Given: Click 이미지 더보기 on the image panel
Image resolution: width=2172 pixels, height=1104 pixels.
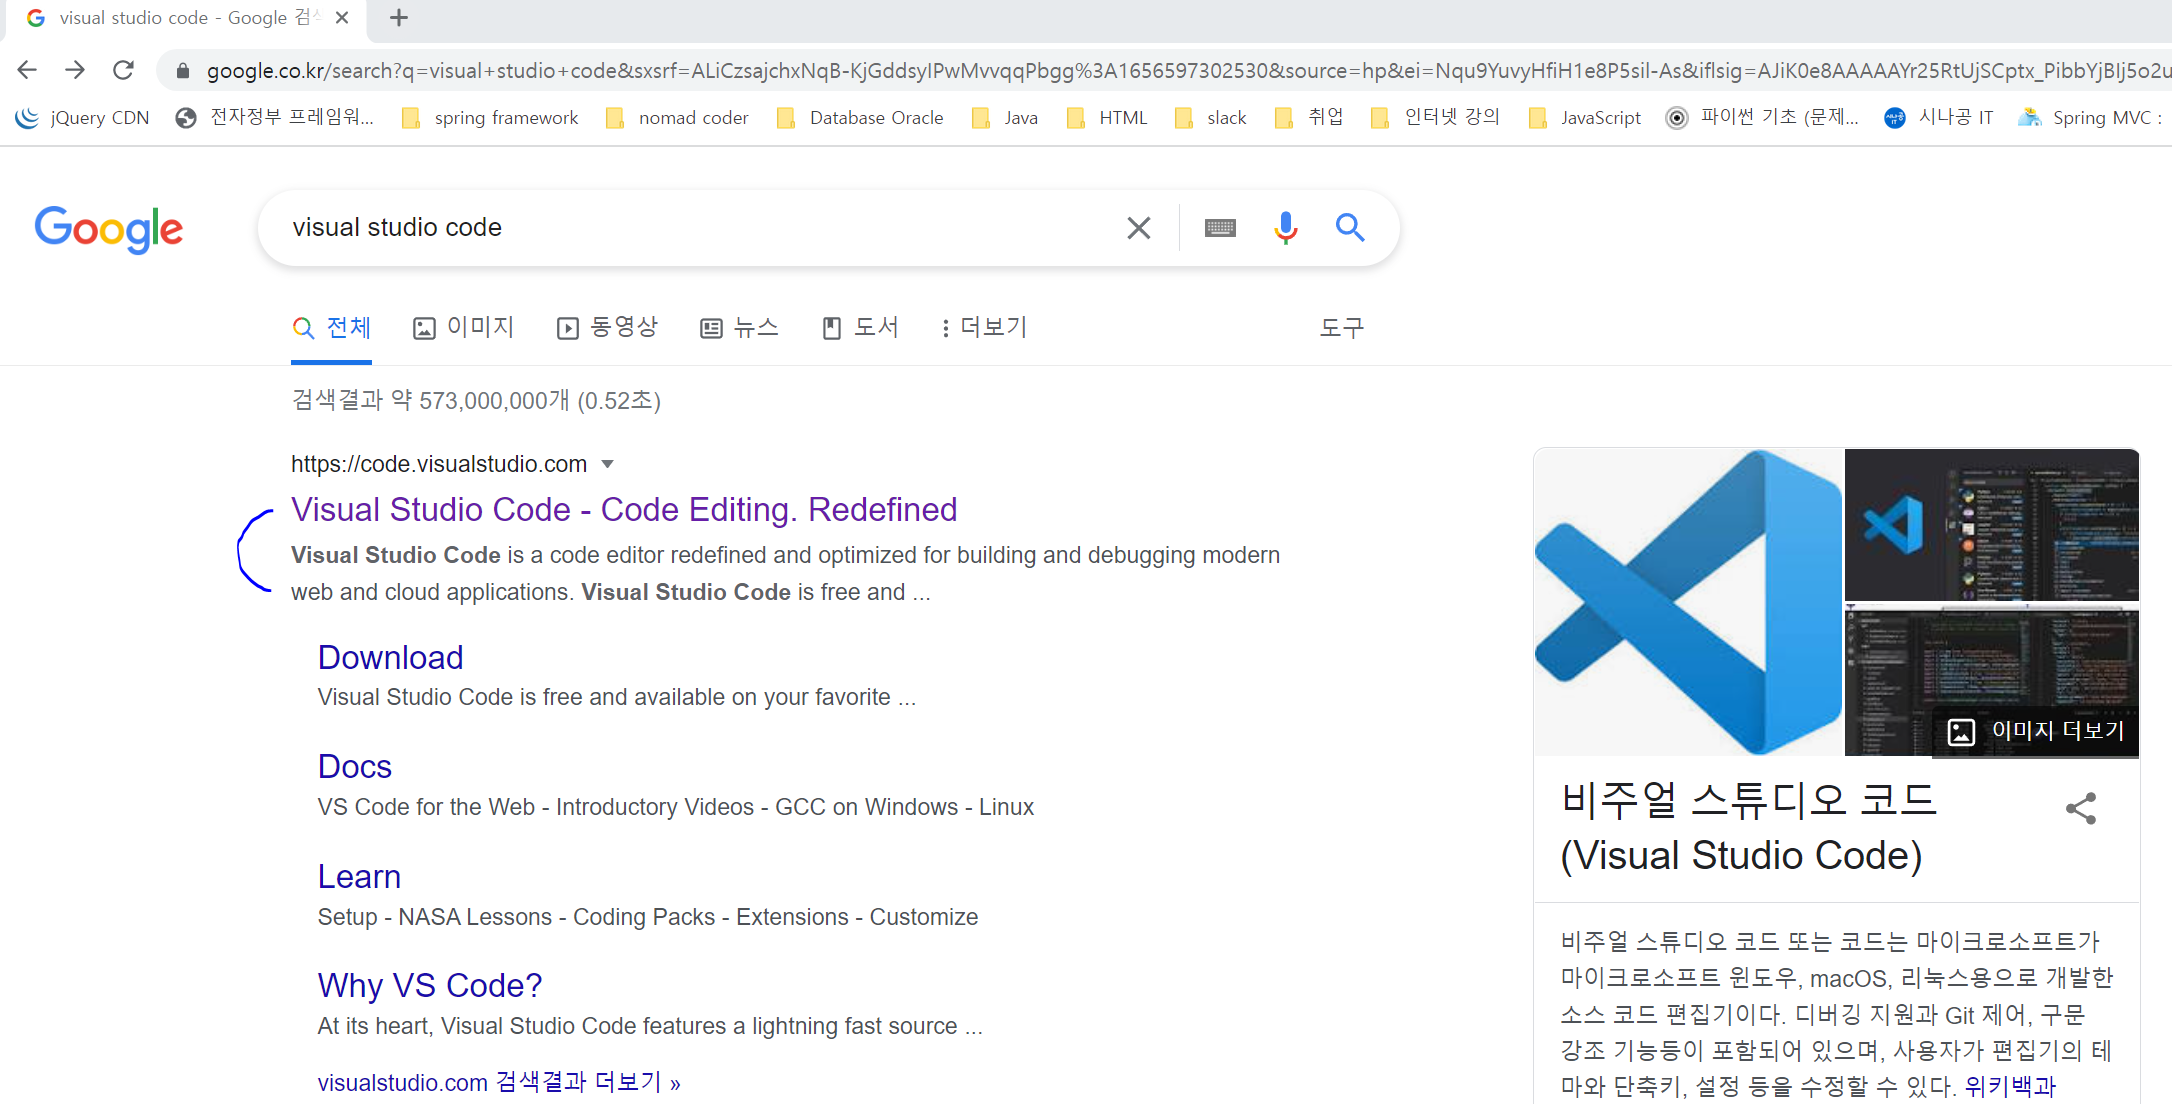Looking at the screenshot, I should pyautogui.click(x=2036, y=731).
